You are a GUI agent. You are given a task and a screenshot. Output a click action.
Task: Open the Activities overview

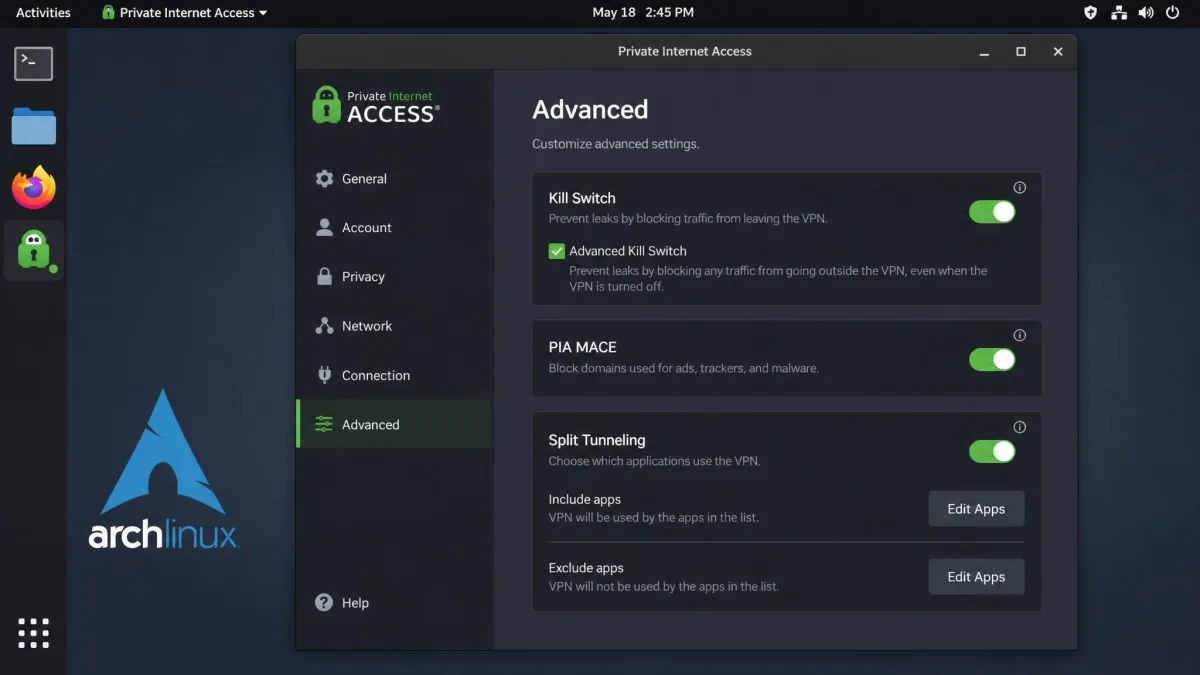click(43, 13)
